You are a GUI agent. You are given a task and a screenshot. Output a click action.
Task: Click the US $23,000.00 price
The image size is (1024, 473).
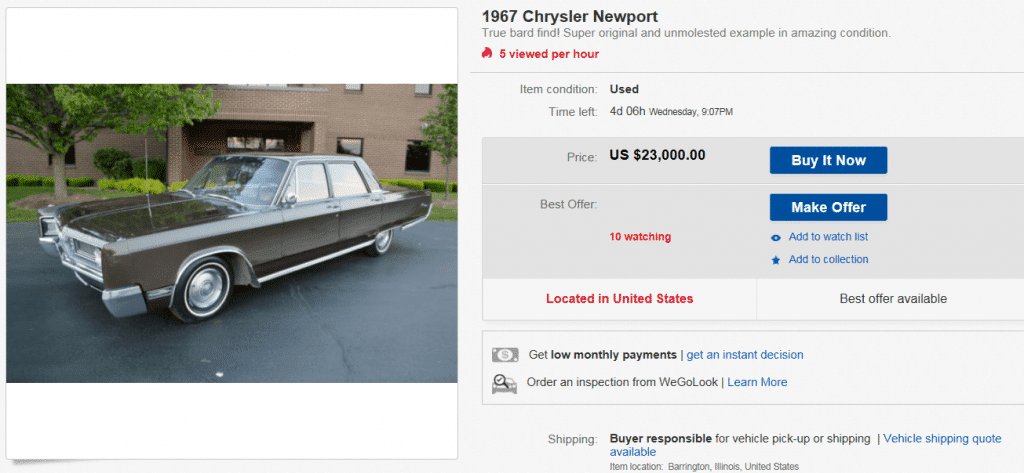click(657, 155)
